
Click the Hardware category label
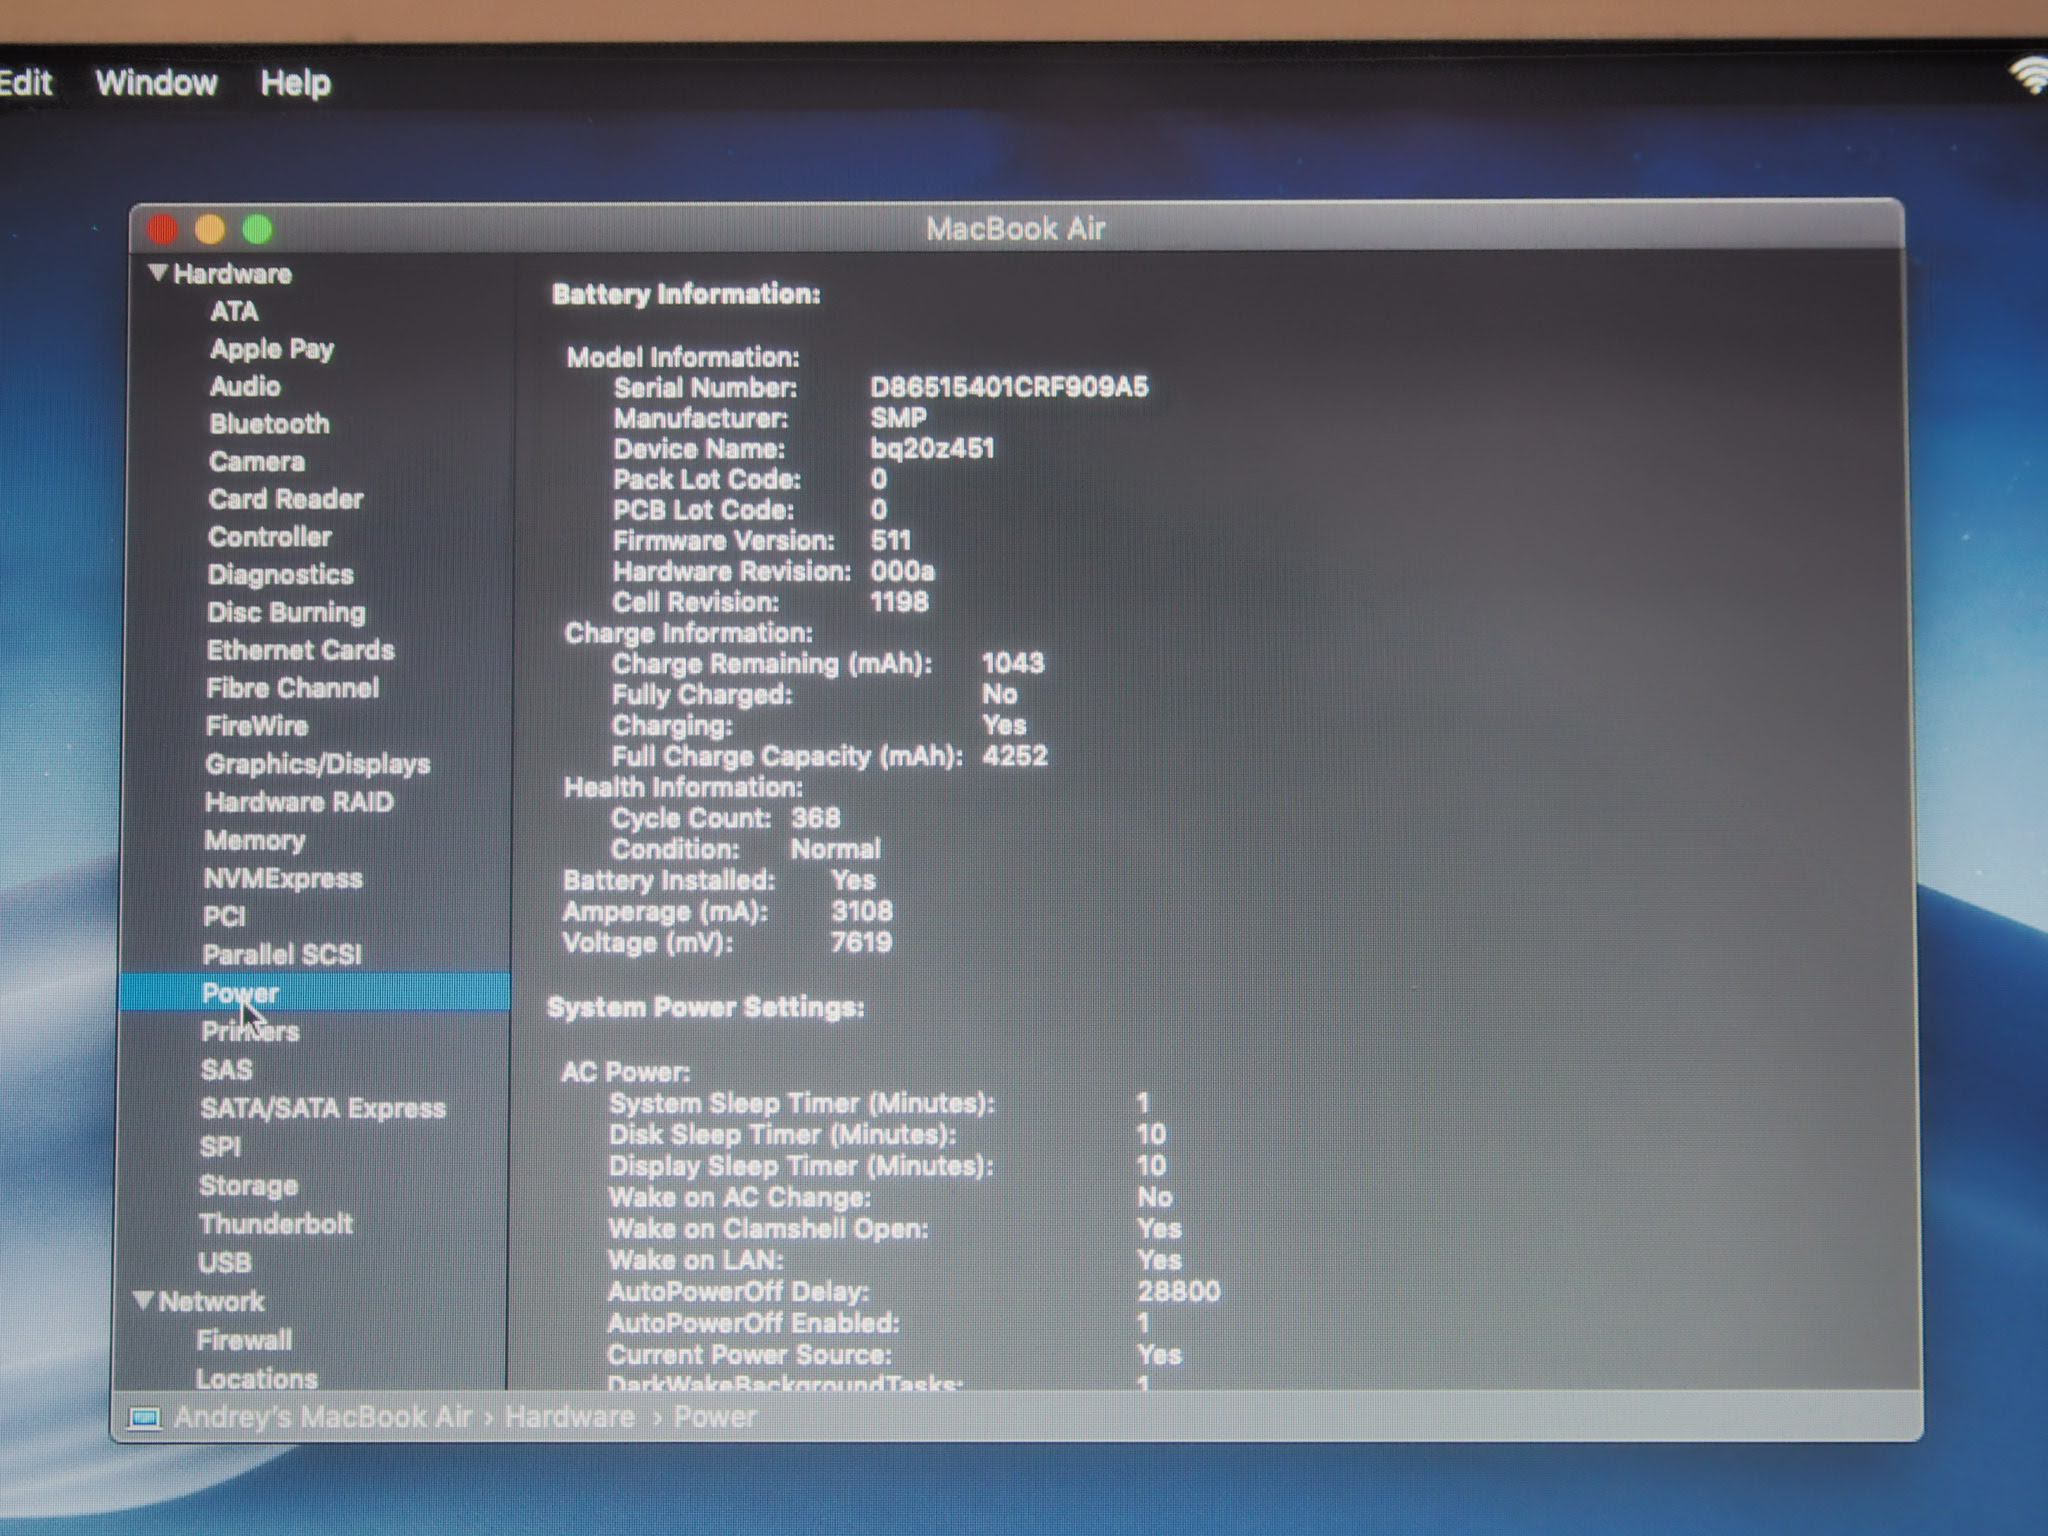pos(232,273)
